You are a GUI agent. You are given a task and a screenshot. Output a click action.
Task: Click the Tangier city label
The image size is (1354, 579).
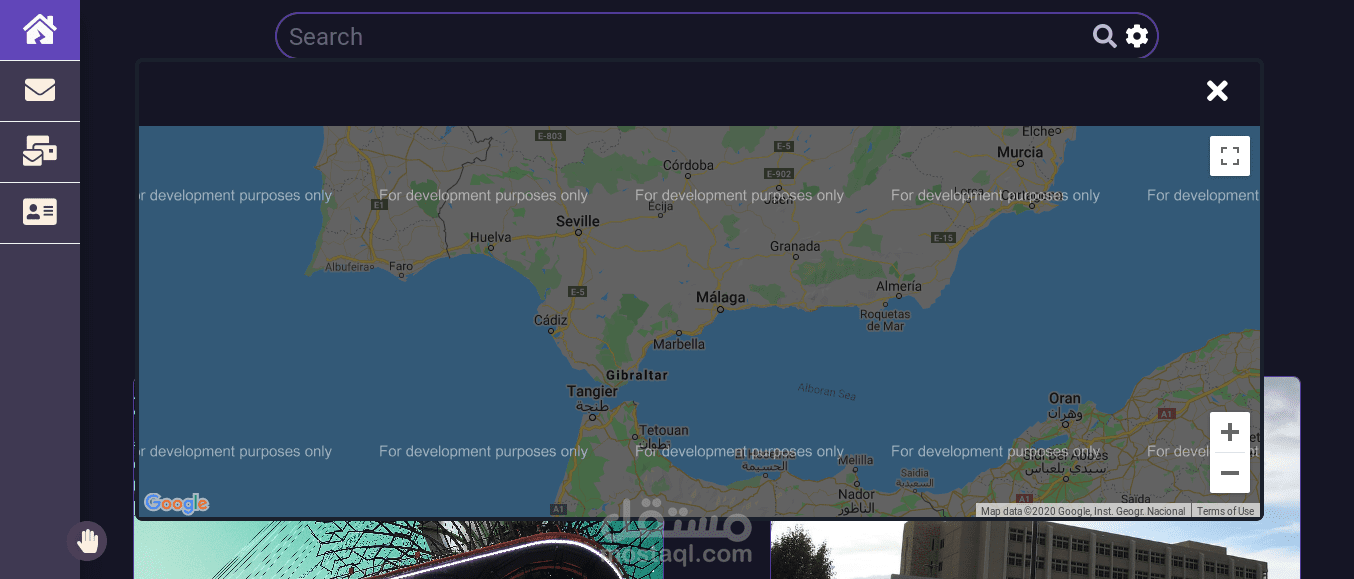pos(593,391)
